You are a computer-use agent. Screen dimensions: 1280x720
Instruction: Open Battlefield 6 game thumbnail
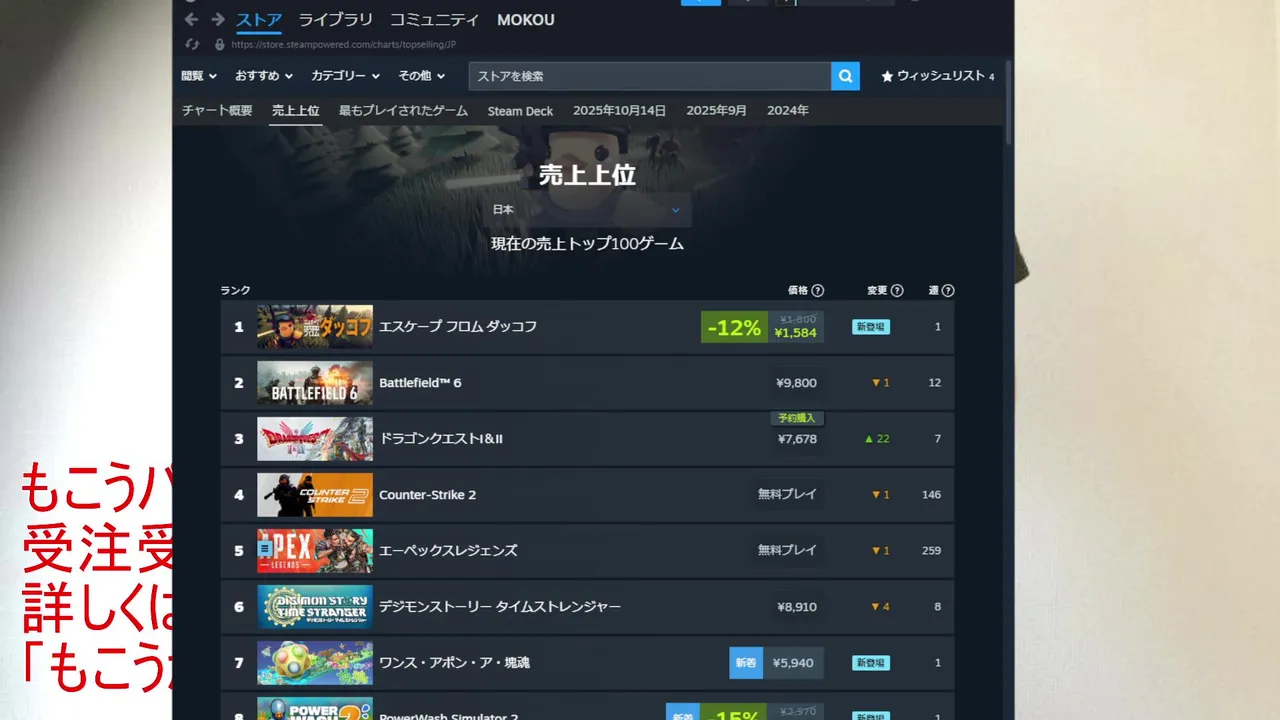[315, 383]
